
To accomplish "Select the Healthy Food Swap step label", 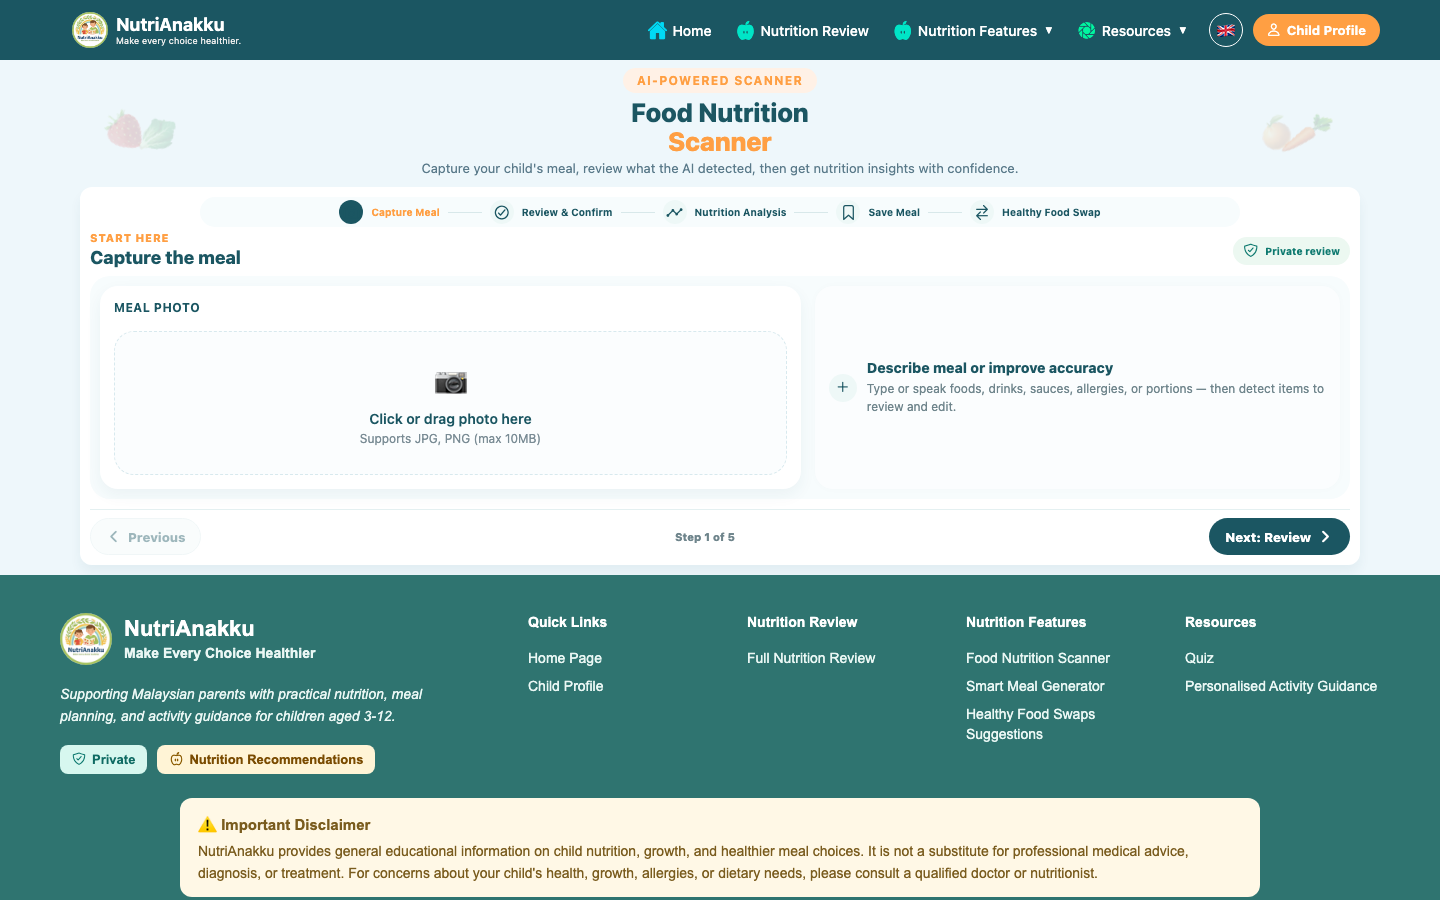I will click(1051, 212).
